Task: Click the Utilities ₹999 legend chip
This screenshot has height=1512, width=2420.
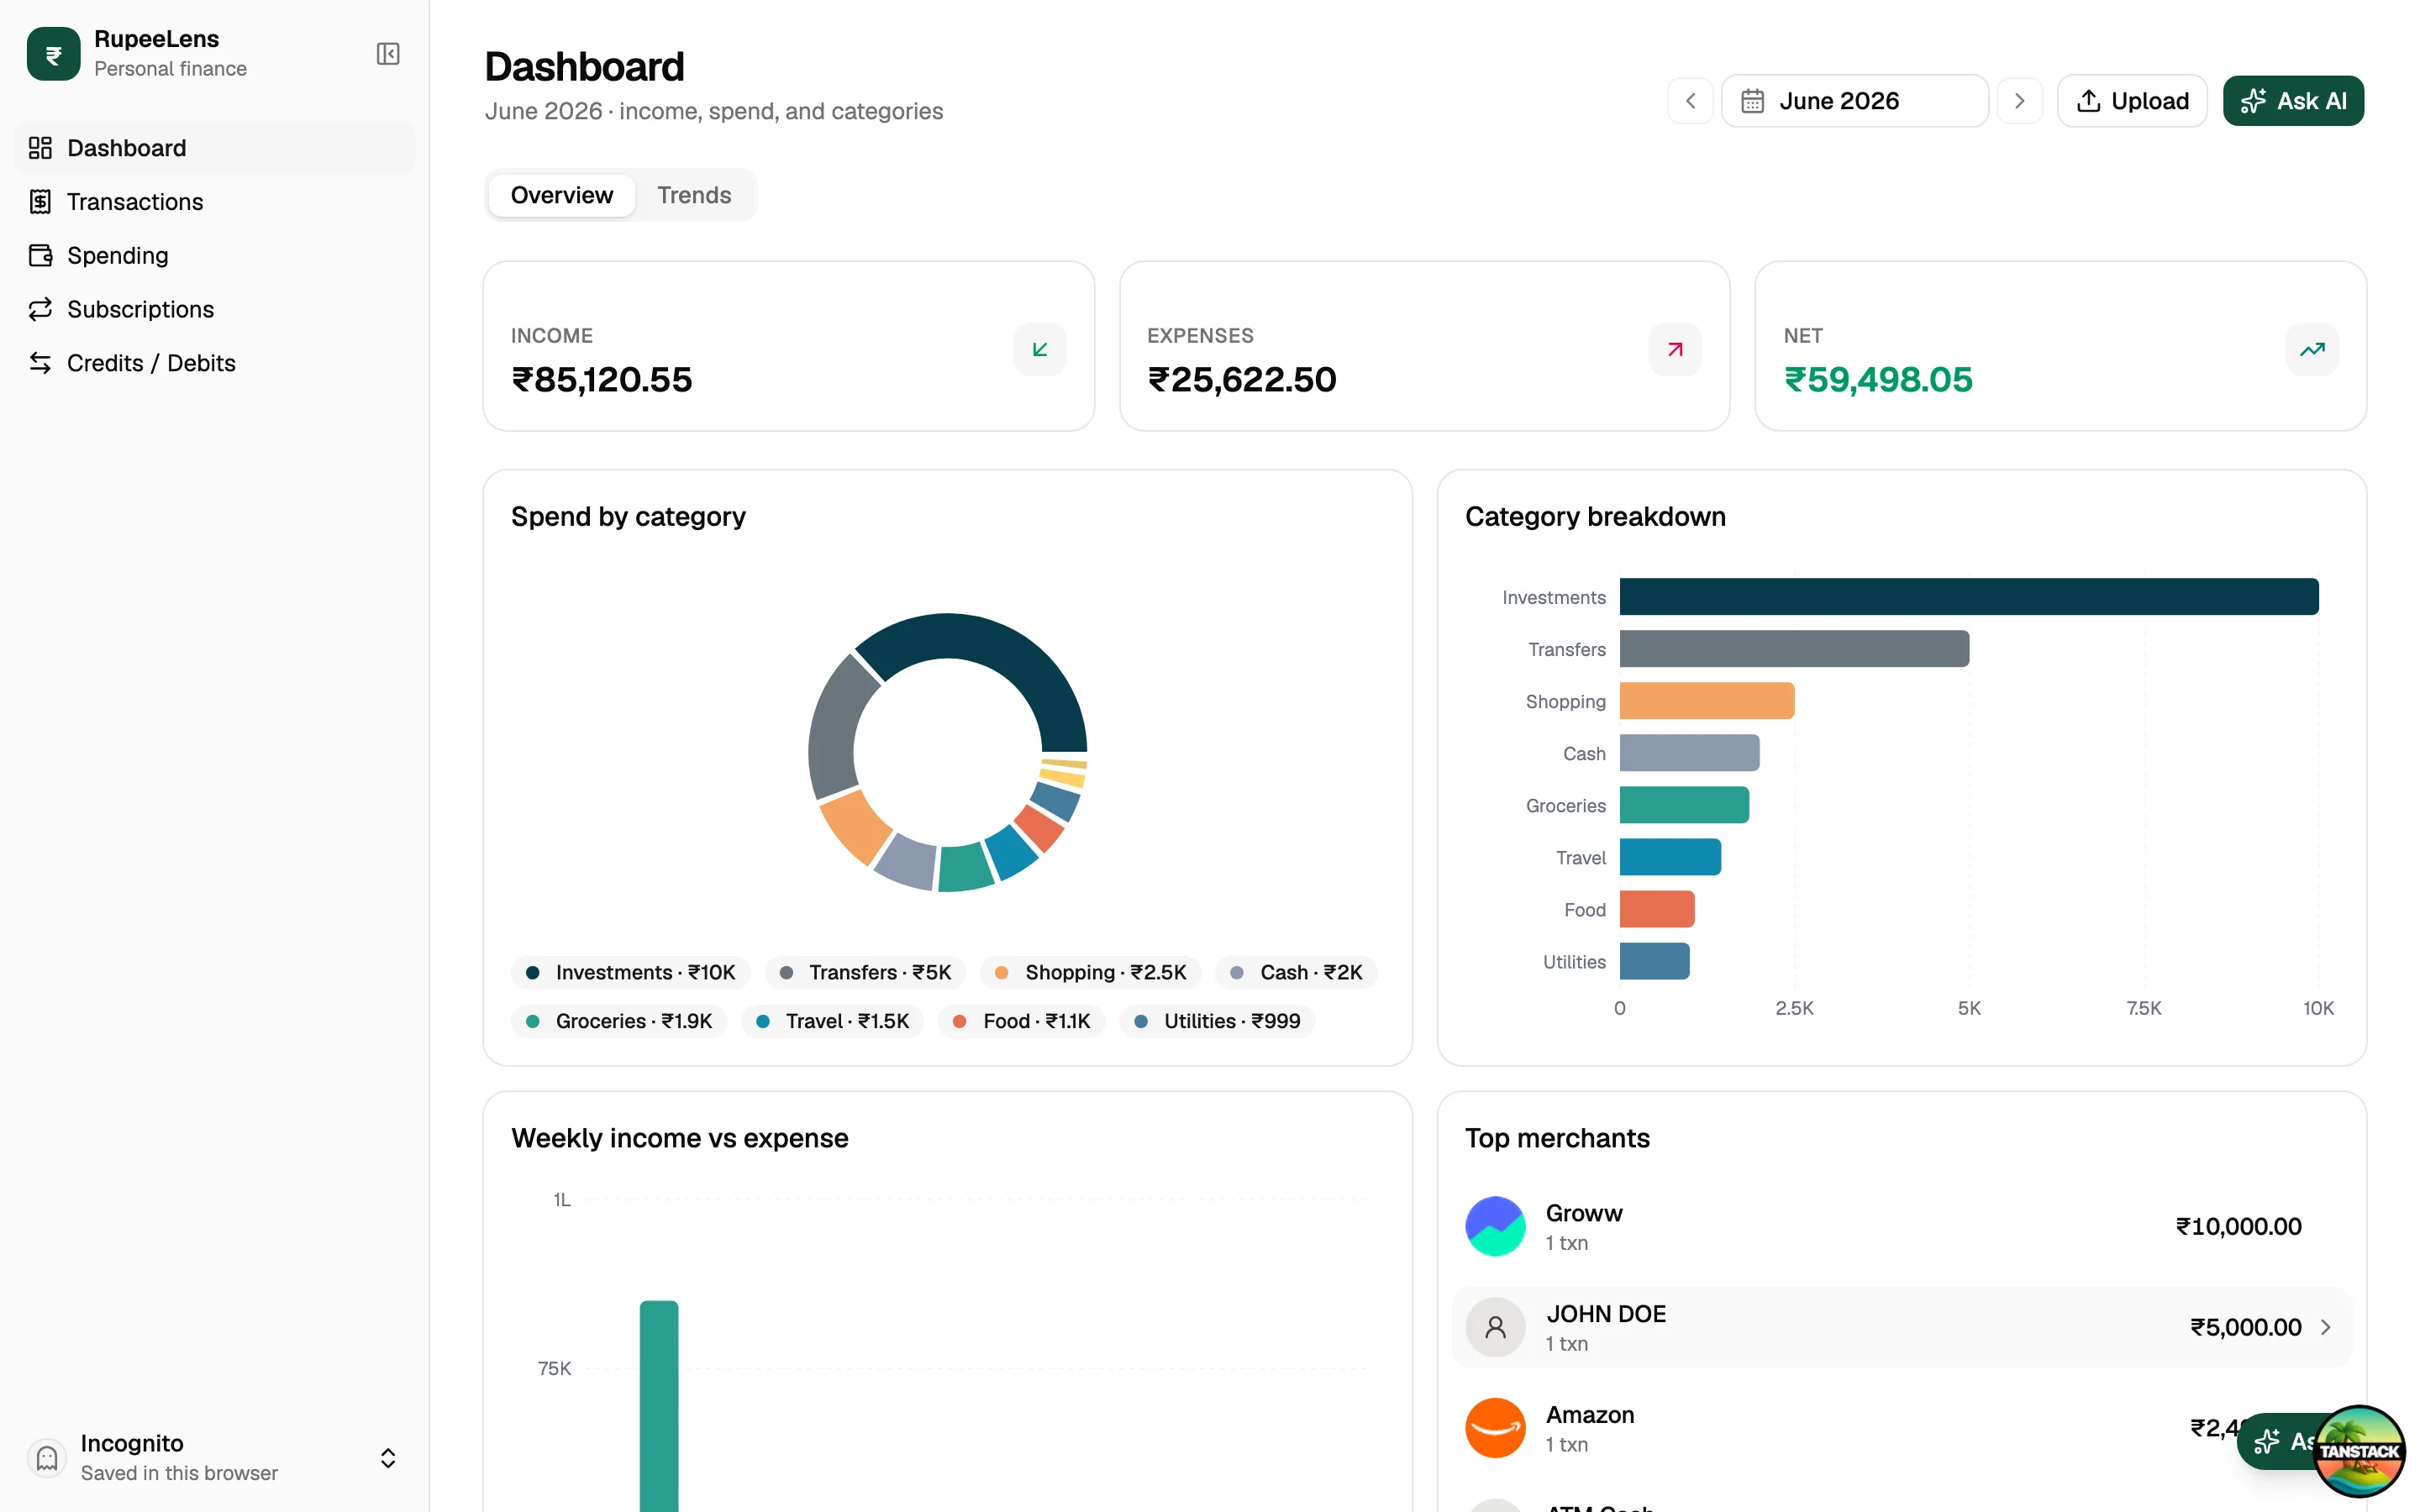Action: [1217, 1021]
